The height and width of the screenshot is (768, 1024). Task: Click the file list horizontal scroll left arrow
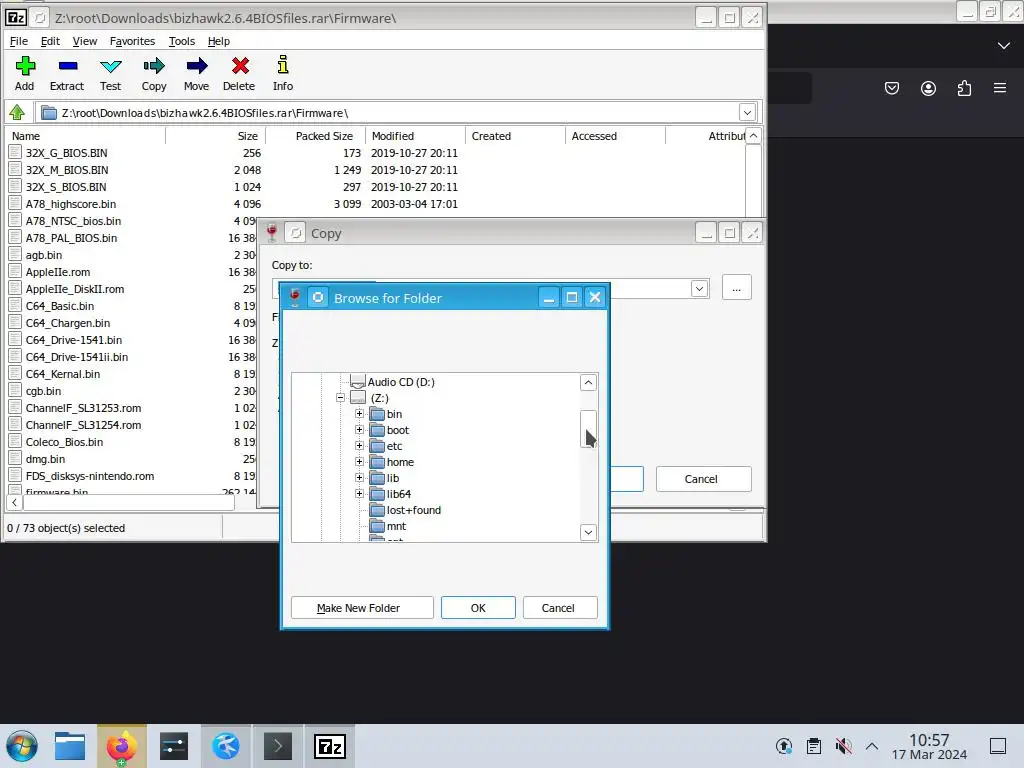(14, 502)
